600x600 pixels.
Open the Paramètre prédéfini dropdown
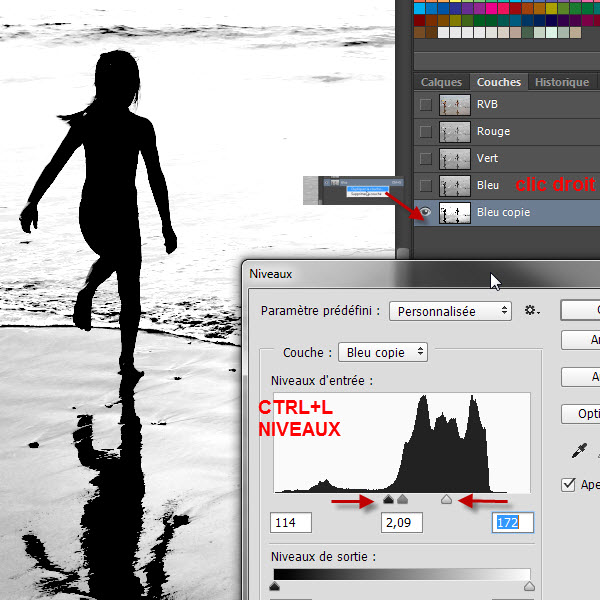click(450, 311)
